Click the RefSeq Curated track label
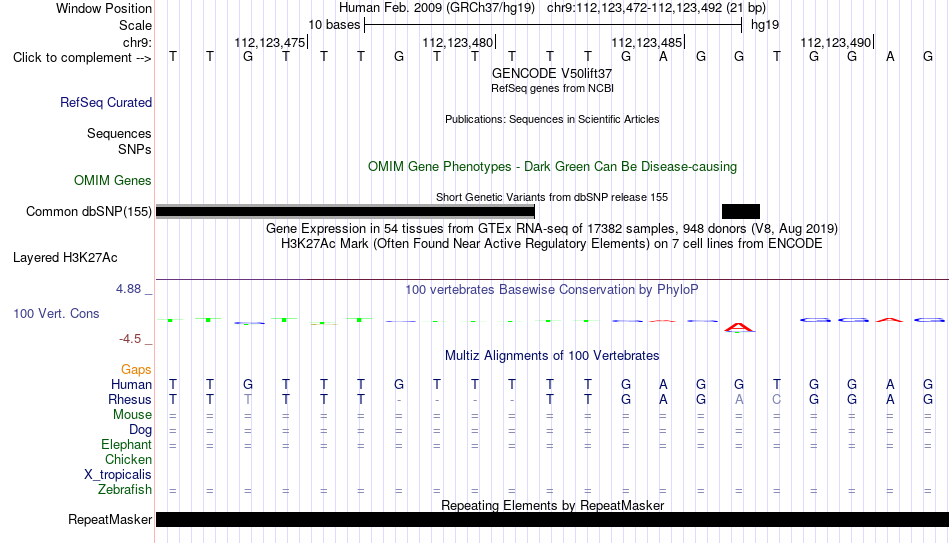950x543 pixels. [105, 102]
